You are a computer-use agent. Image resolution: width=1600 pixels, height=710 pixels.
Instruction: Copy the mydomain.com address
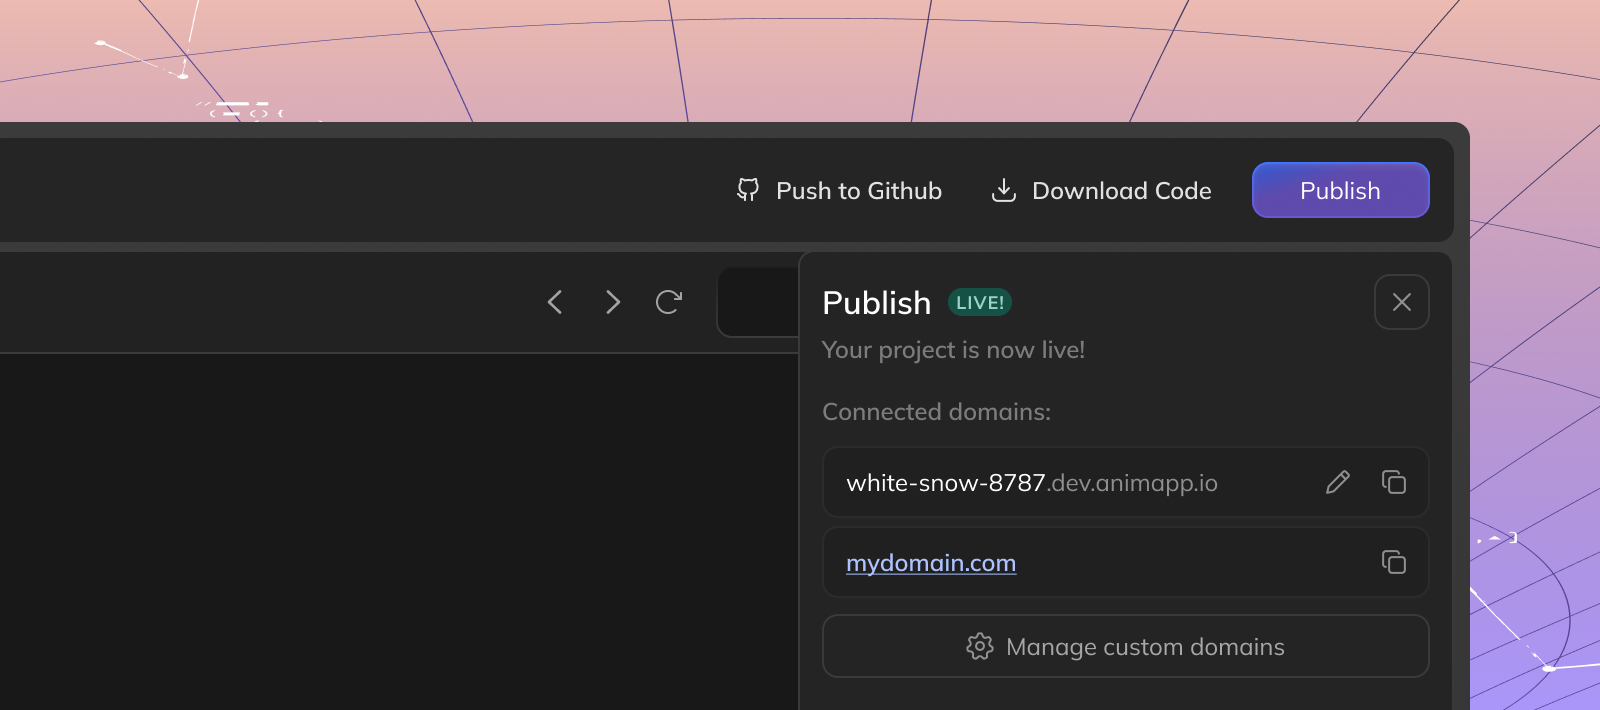pos(1394,562)
